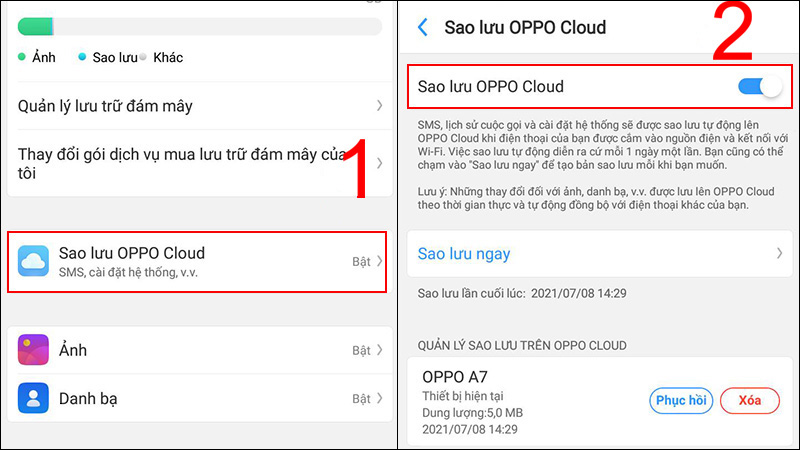Screen dimensions: 800x450
Task: Open the chevron on the Danh bạ row
Action: (x=379, y=398)
